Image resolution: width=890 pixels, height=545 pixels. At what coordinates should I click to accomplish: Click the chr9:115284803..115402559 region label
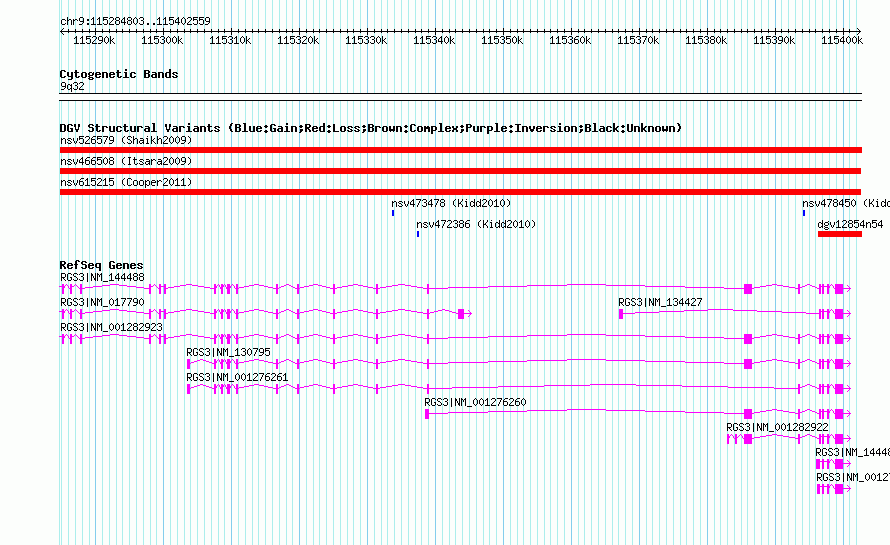tap(135, 21)
